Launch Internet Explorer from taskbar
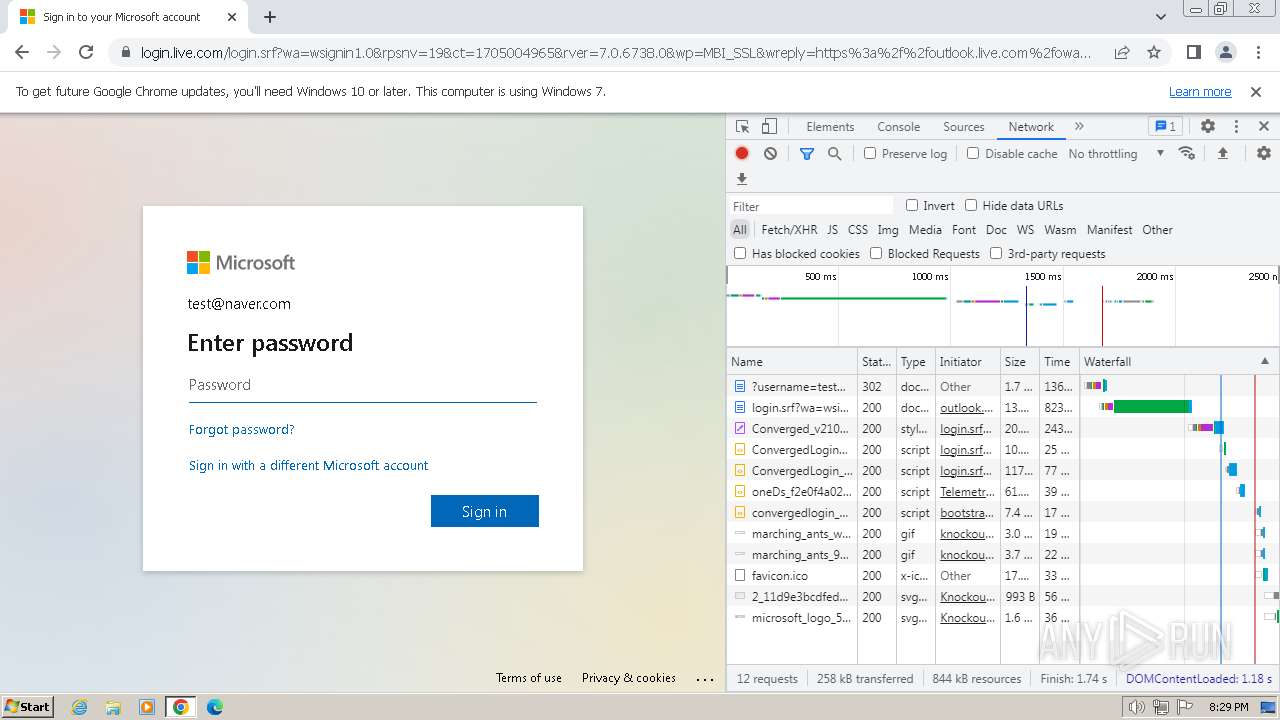The image size is (1280, 720). click(x=80, y=707)
